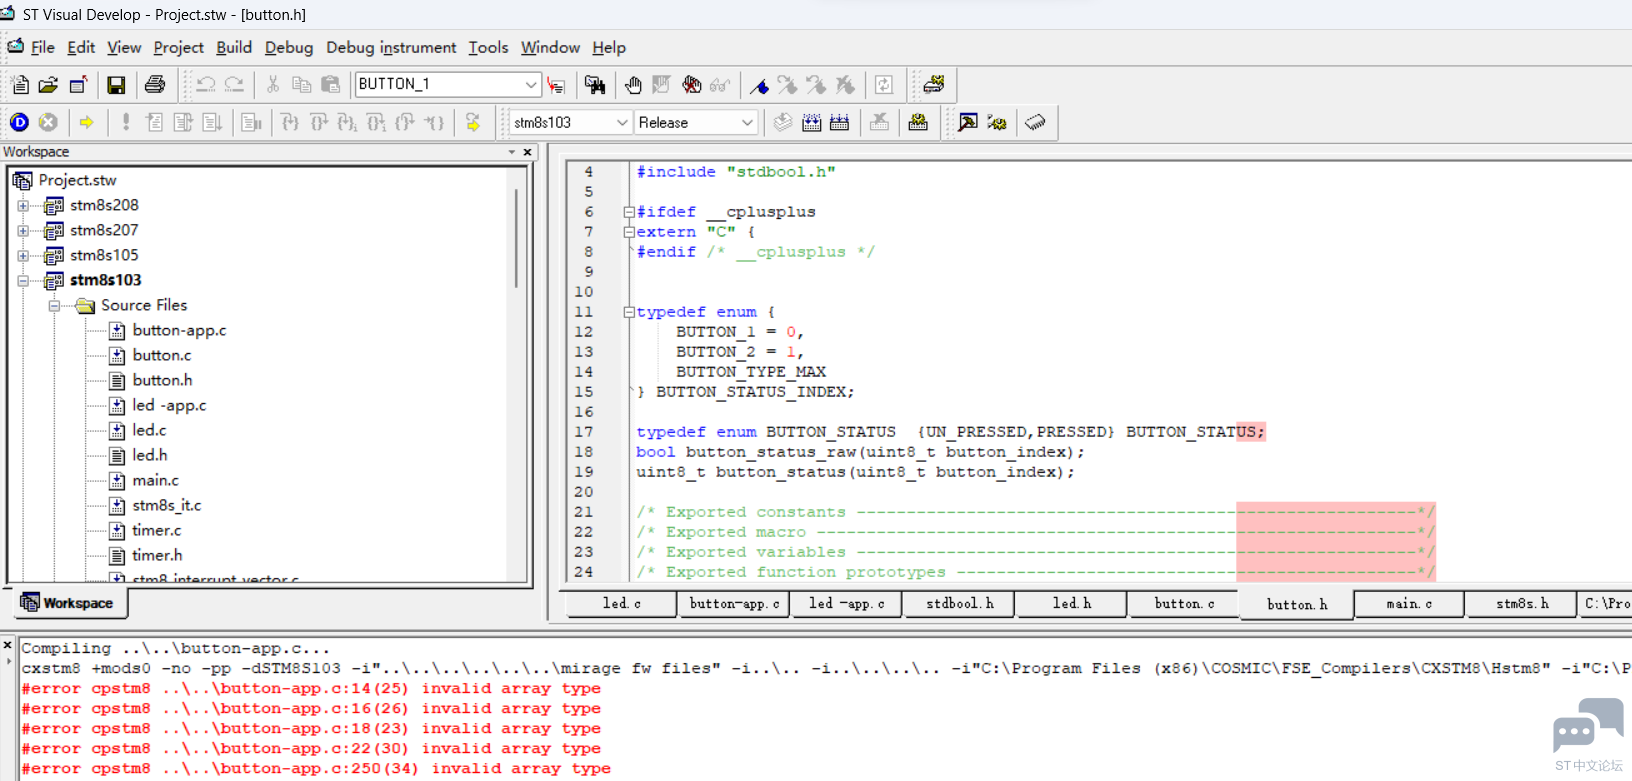The height and width of the screenshot is (781, 1632).
Task: Click the programmer chip icon
Action: [1035, 122]
